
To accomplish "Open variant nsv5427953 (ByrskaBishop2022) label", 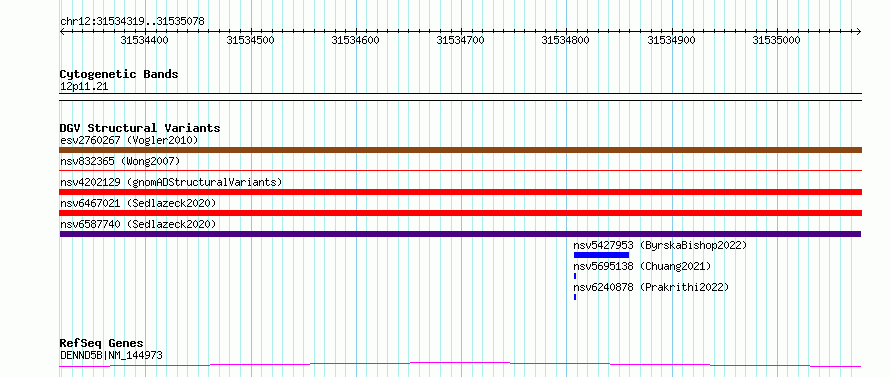I will (x=660, y=245).
